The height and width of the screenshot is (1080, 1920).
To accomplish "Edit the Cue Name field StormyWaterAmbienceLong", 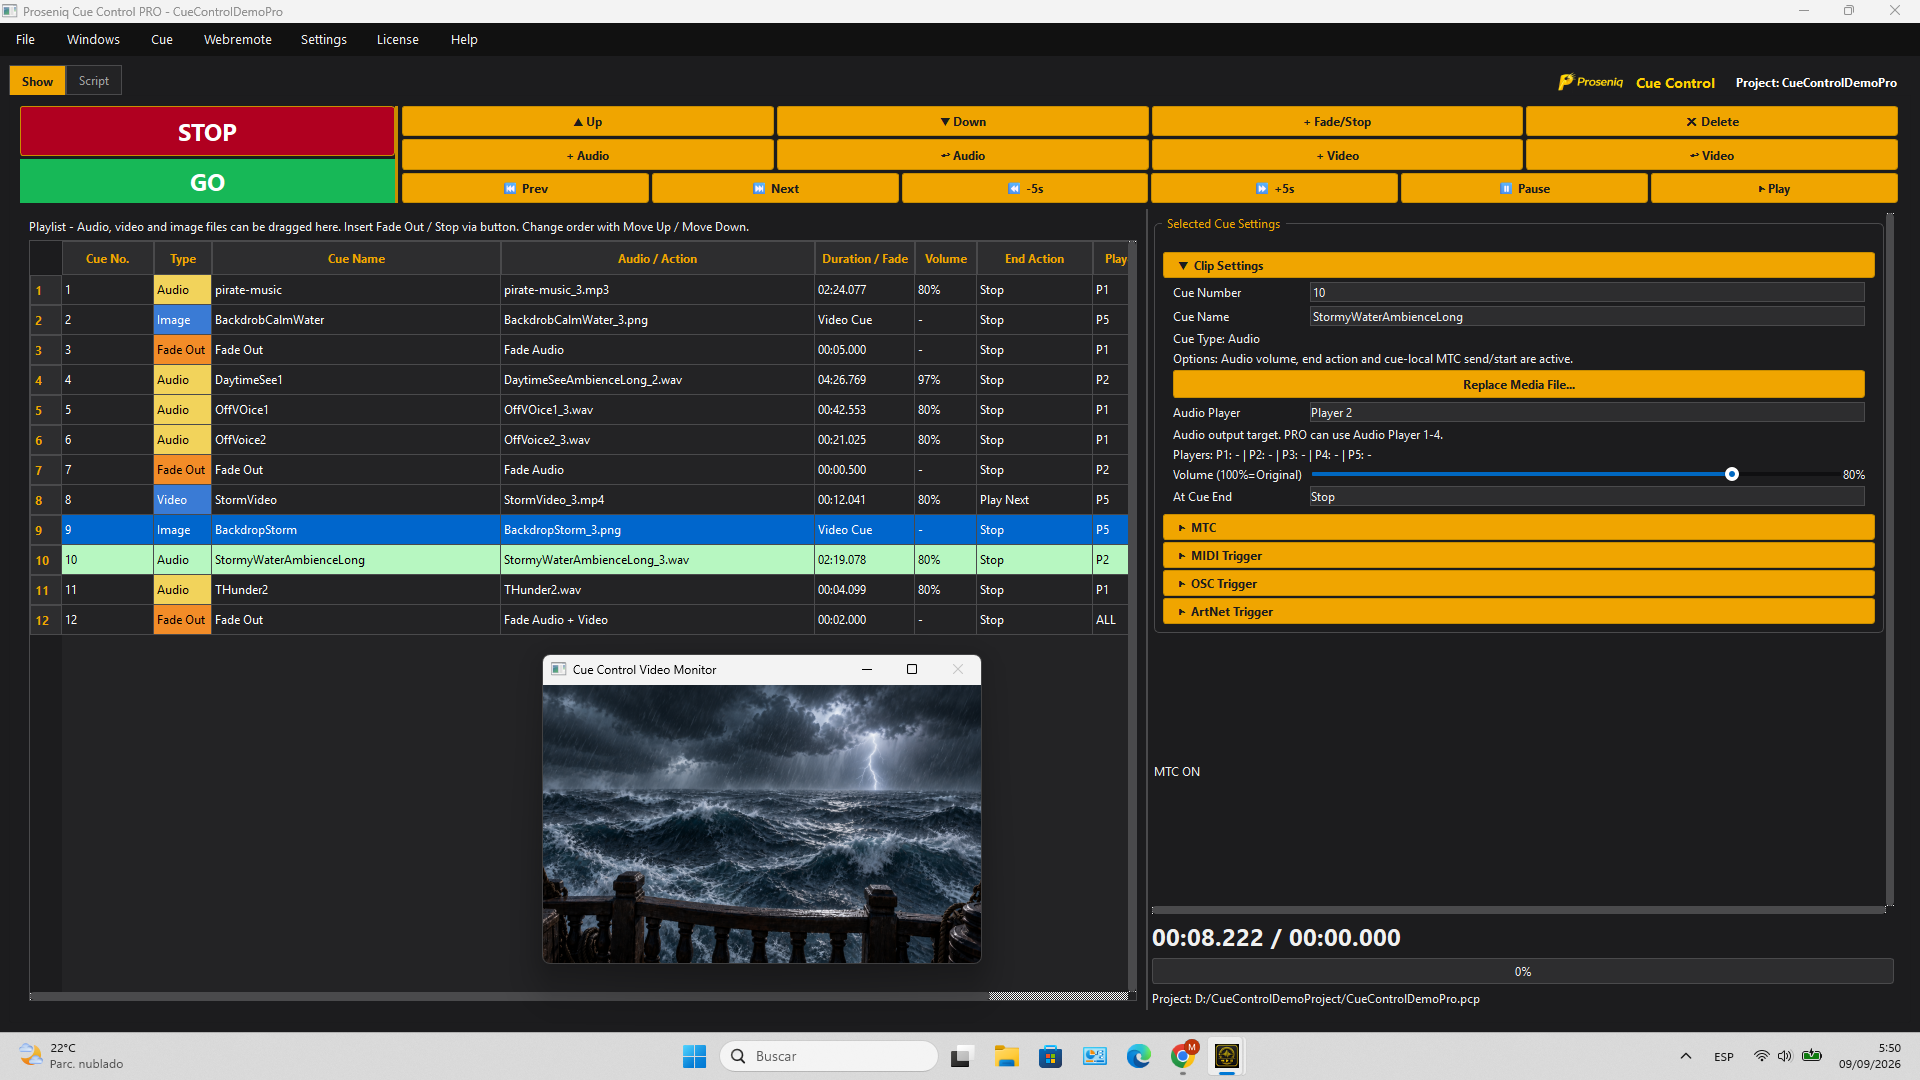I will pos(1586,317).
